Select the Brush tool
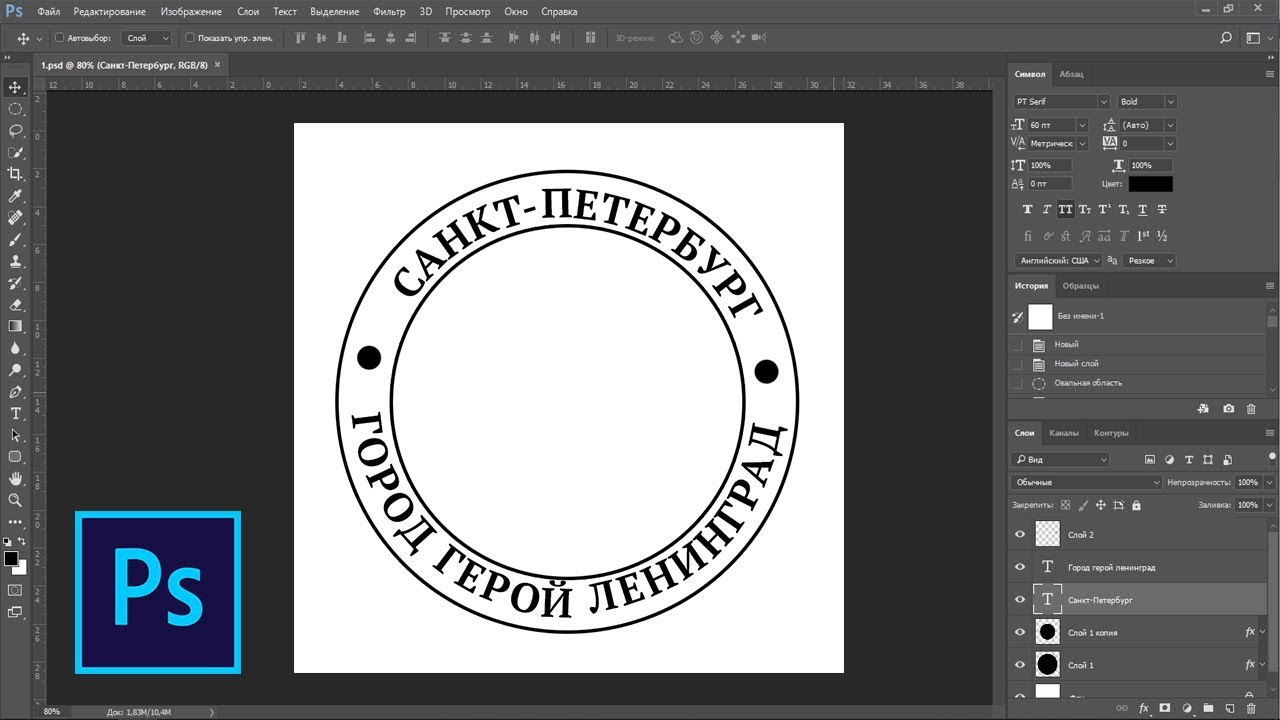The width and height of the screenshot is (1280, 720). point(15,240)
